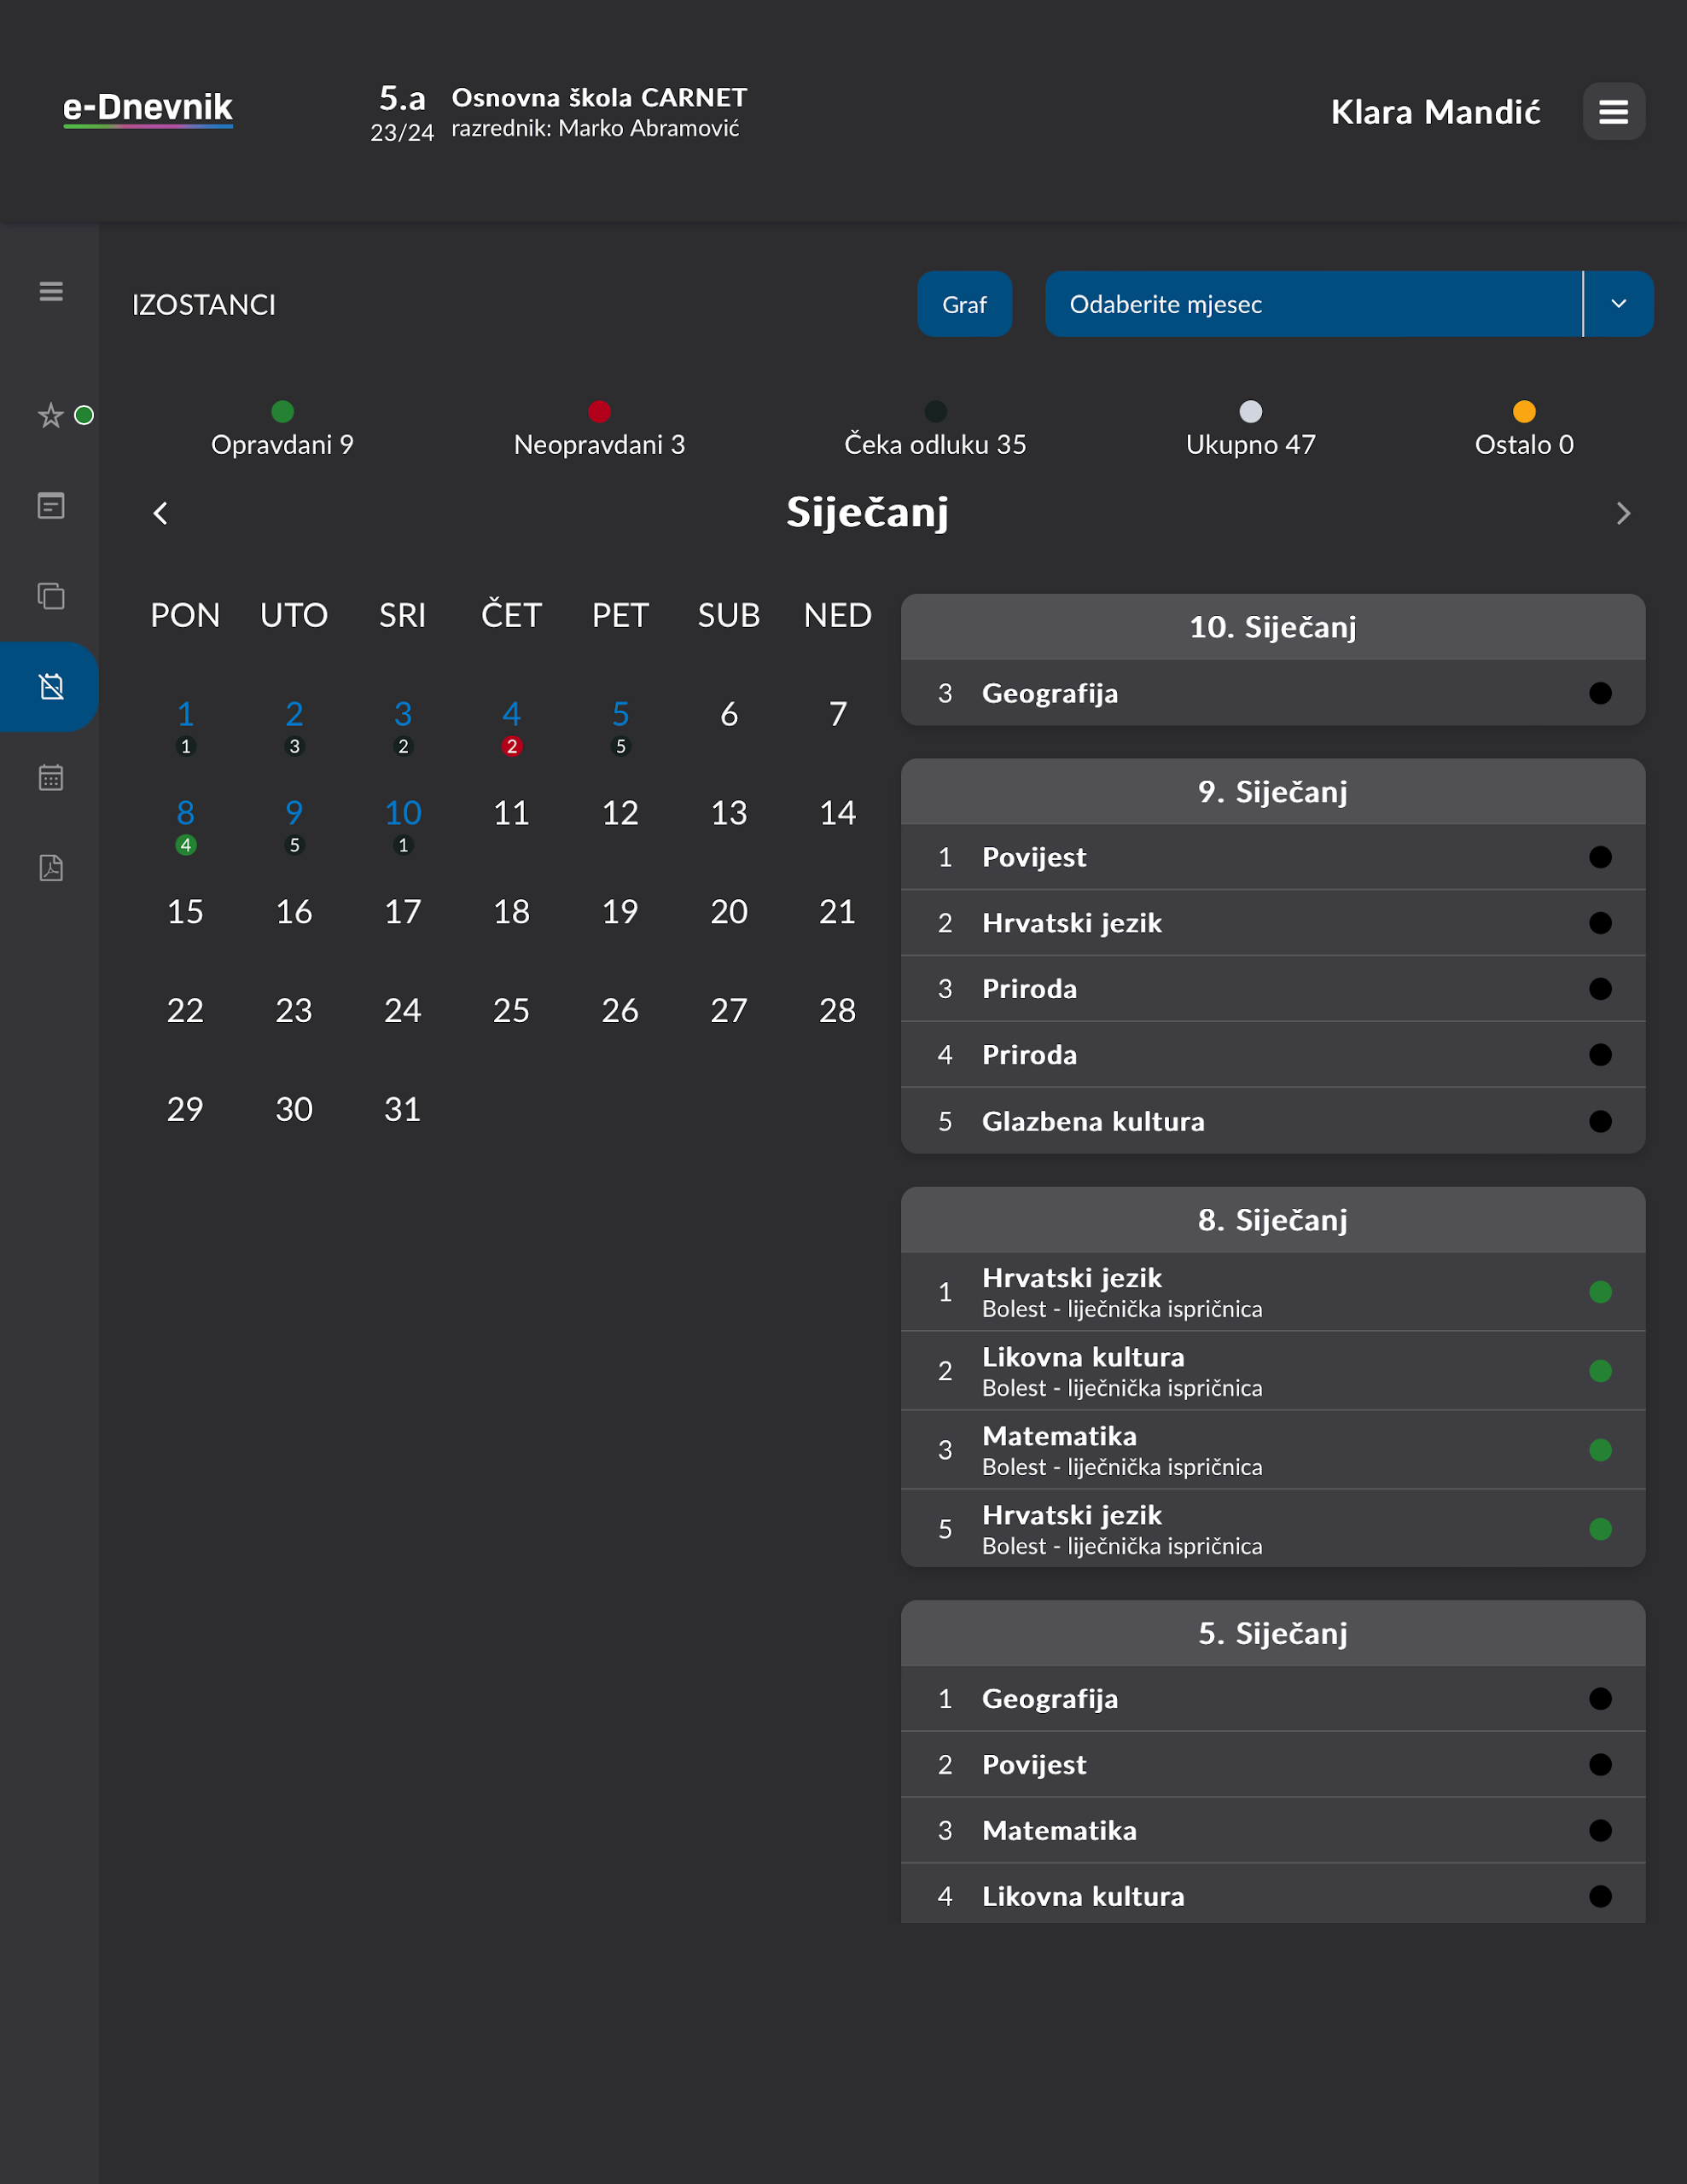Go to previous month with left chevron
1687x2184 pixels.
(x=161, y=513)
